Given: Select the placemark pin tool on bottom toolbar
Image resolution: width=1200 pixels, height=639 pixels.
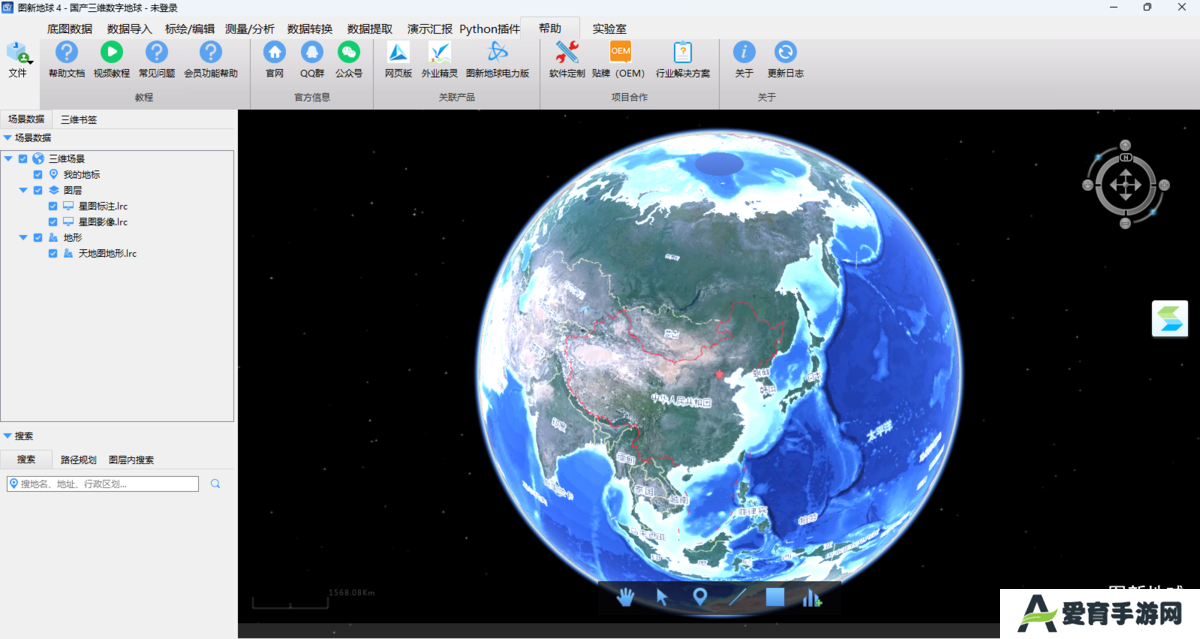Looking at the screenshot, I should tap(700, 598).
